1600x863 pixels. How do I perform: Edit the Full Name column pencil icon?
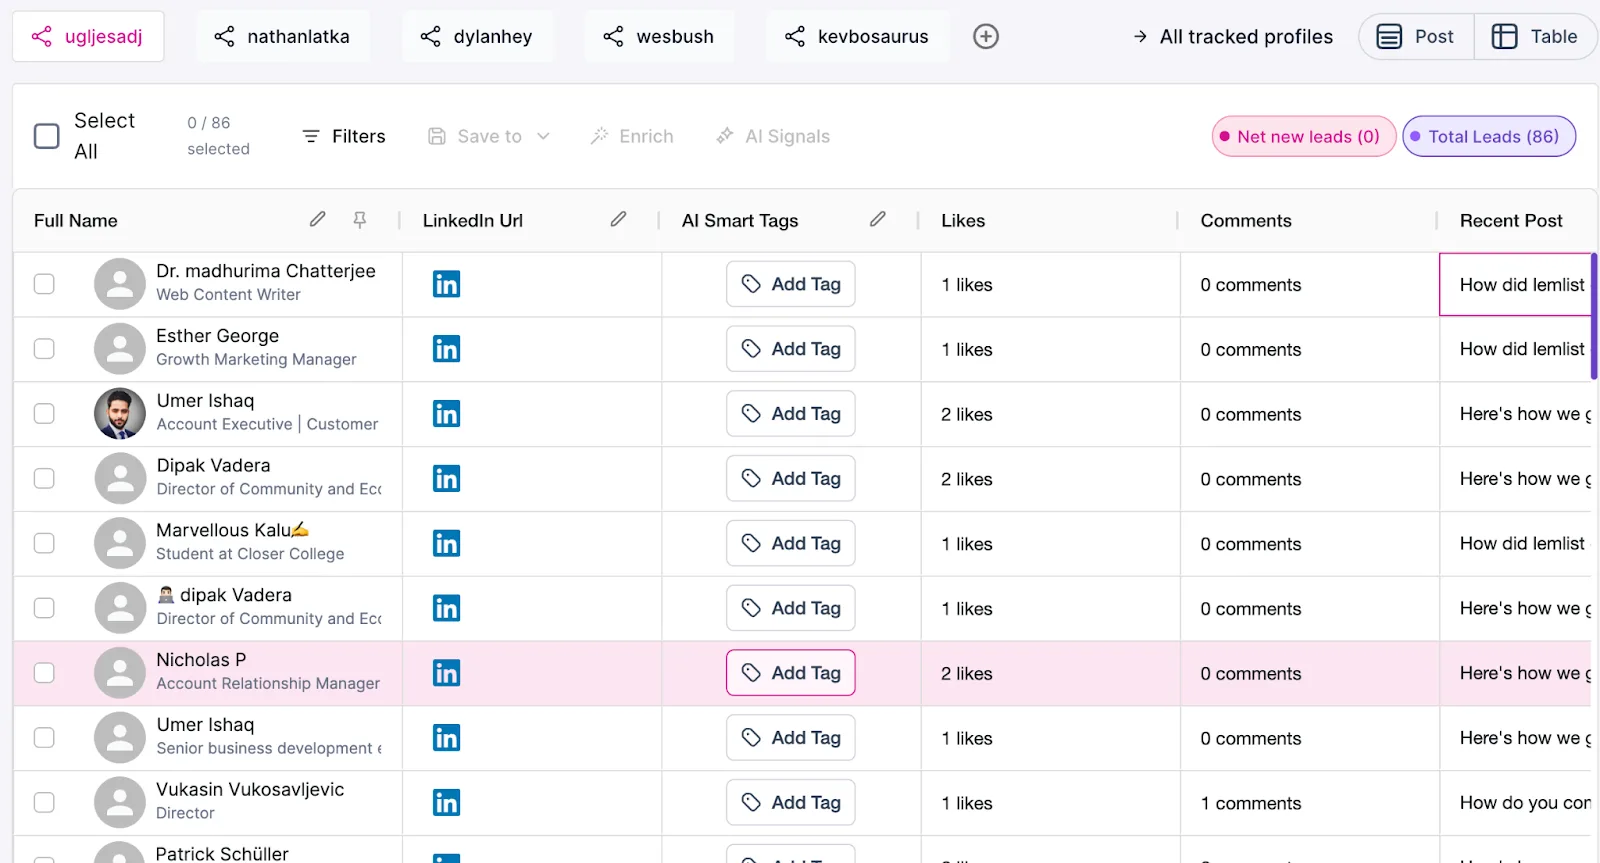[x=318, y=219]
